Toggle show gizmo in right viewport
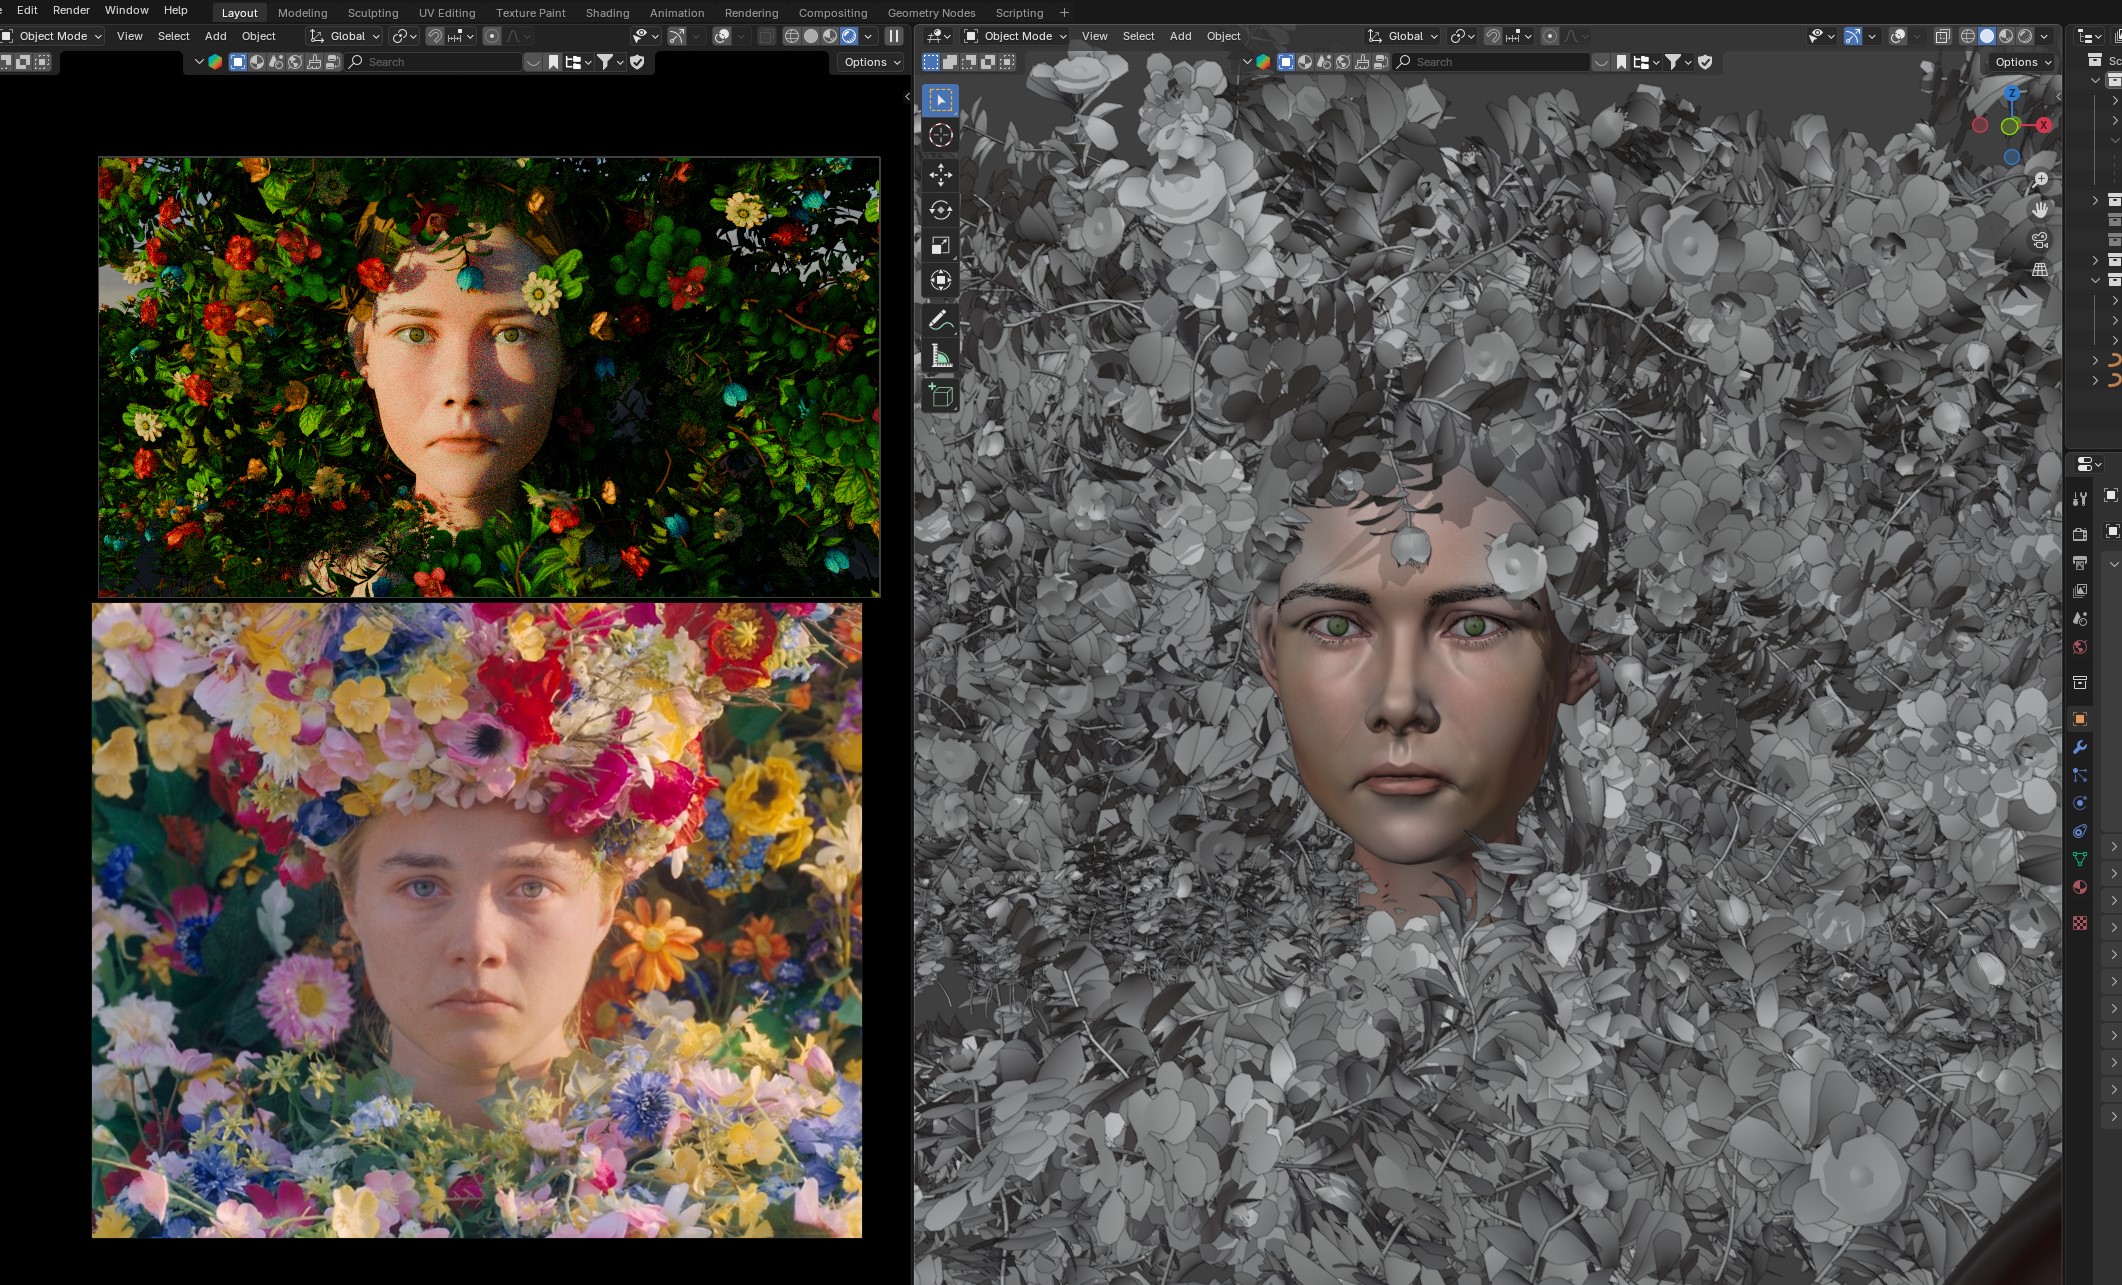This screenshot has width=2122, height=1285. coord(1852,36)
